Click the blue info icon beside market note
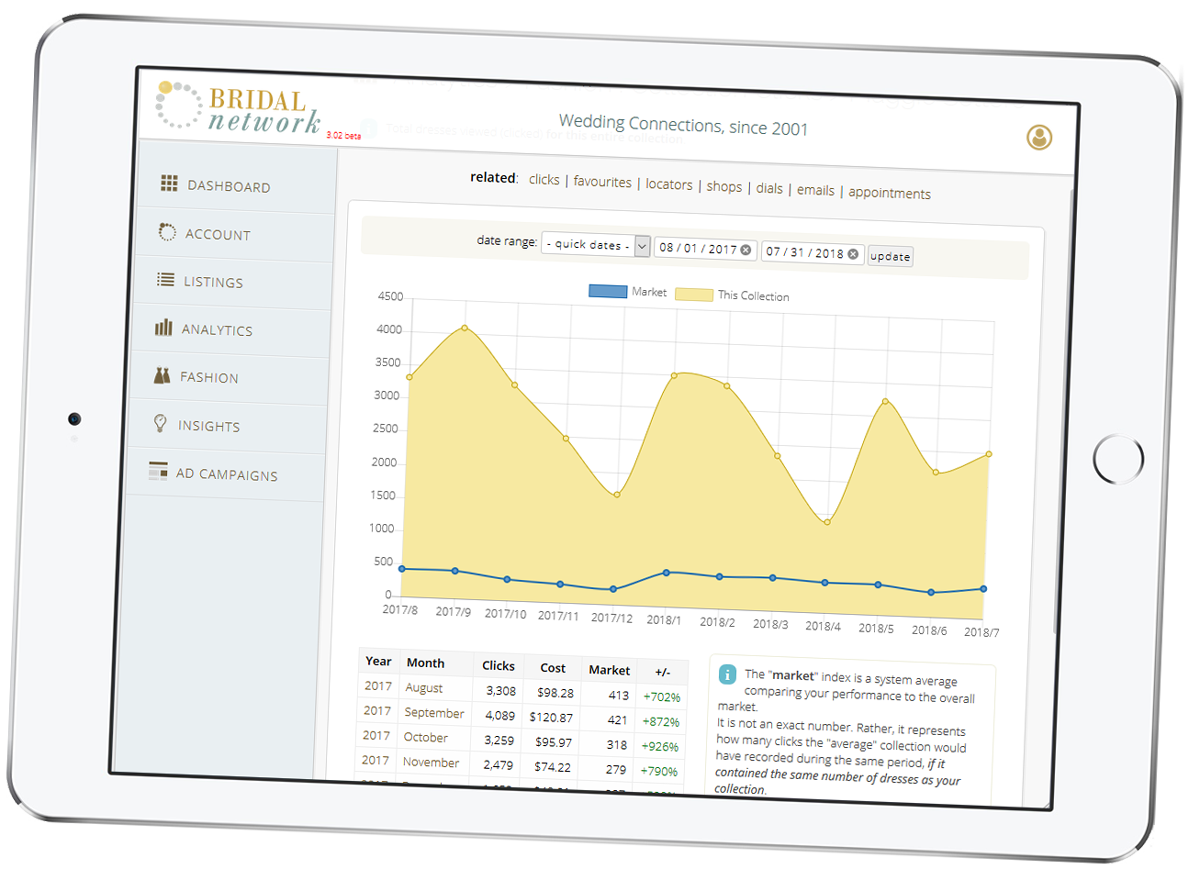This screenshot has width=1200, height=869. (x=728, y=675)
